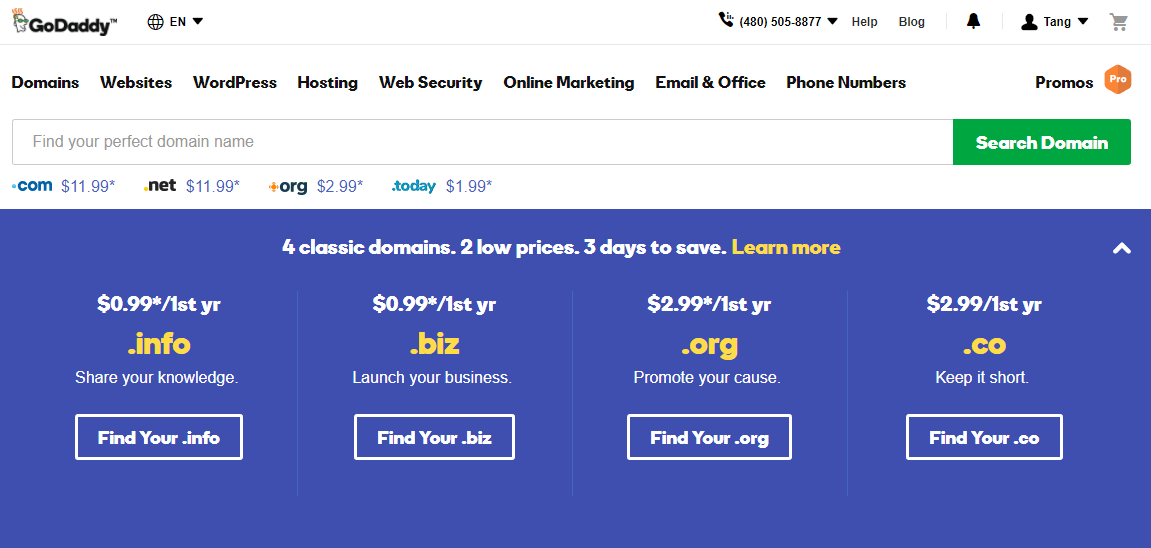Click the .today domain price logo

pos(414,186)
